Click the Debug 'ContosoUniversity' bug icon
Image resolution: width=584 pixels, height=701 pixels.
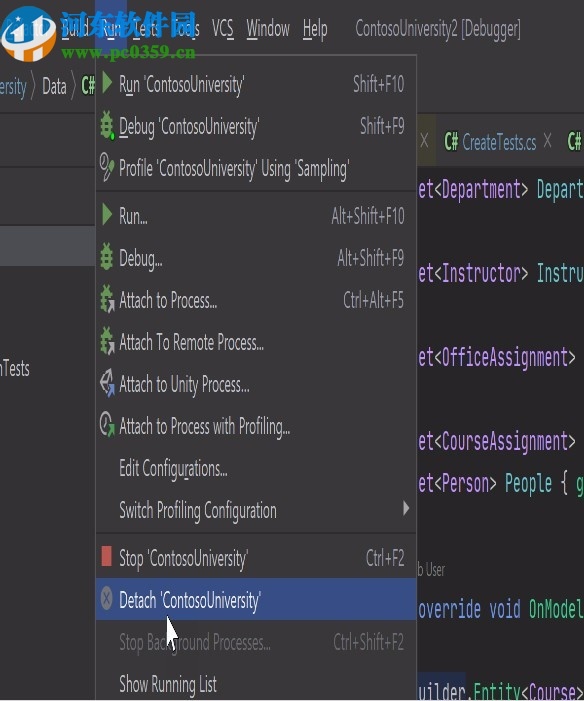point(107,125)
